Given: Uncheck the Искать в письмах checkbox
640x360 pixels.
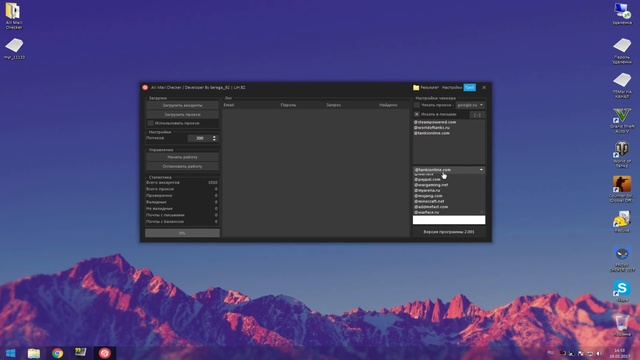Looking at the screenshot, I should [x=417, y=114].
